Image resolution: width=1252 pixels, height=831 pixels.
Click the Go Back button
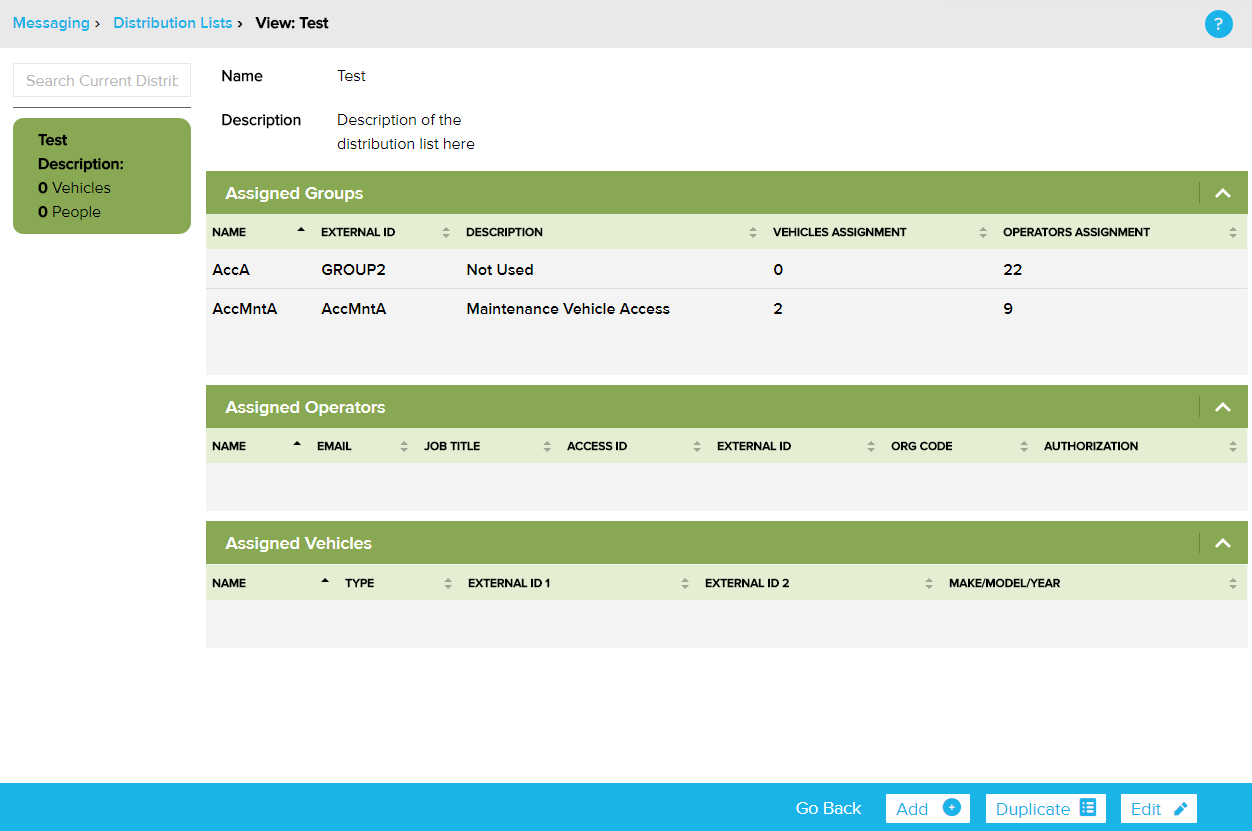828,808
